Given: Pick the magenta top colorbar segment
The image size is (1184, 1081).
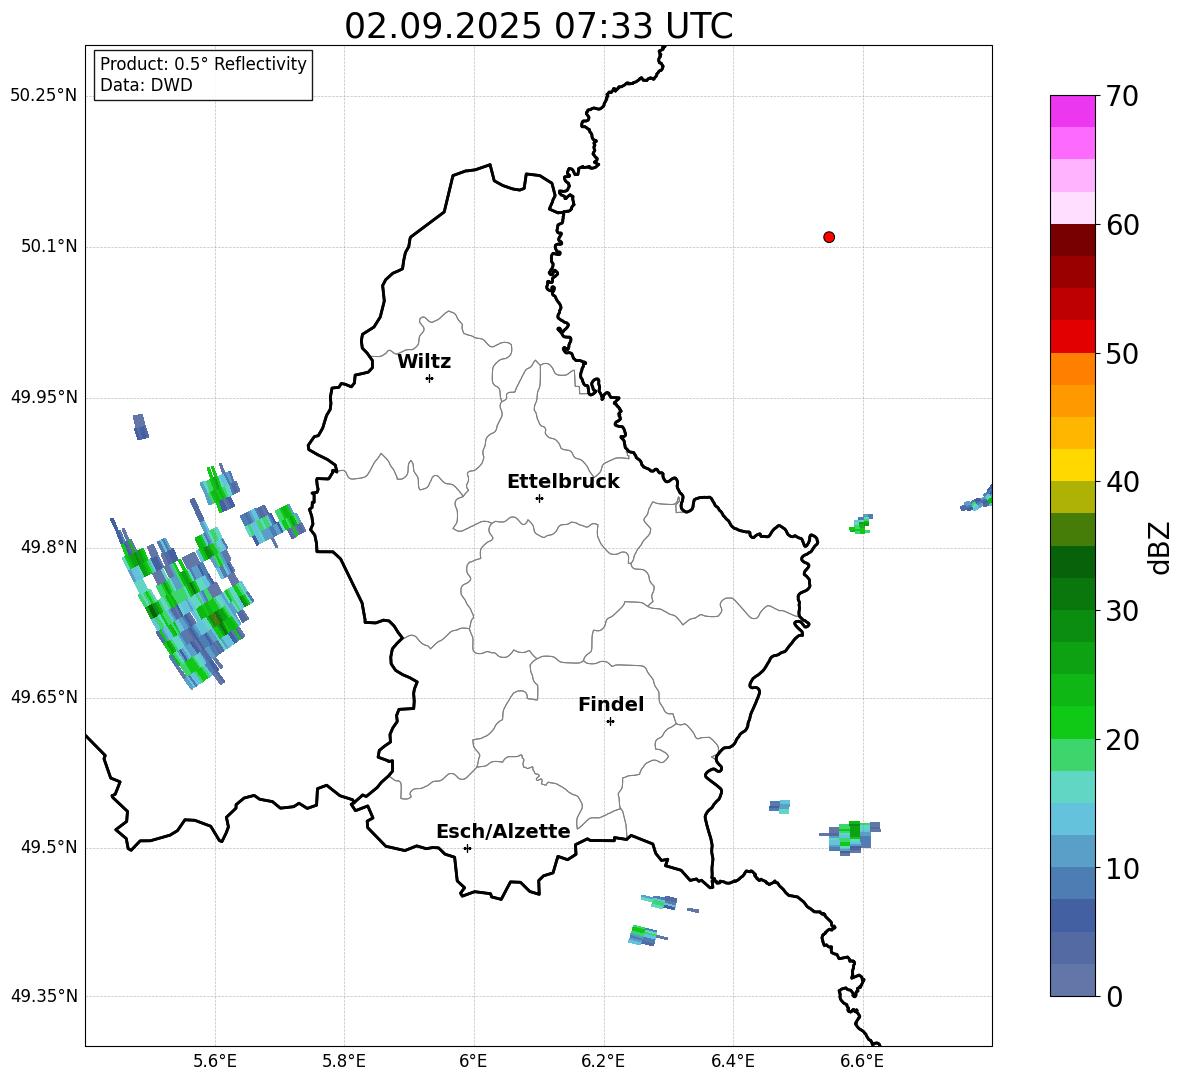Looking at the screenshot, I should pyautogui.click(x=1072, y=111).
